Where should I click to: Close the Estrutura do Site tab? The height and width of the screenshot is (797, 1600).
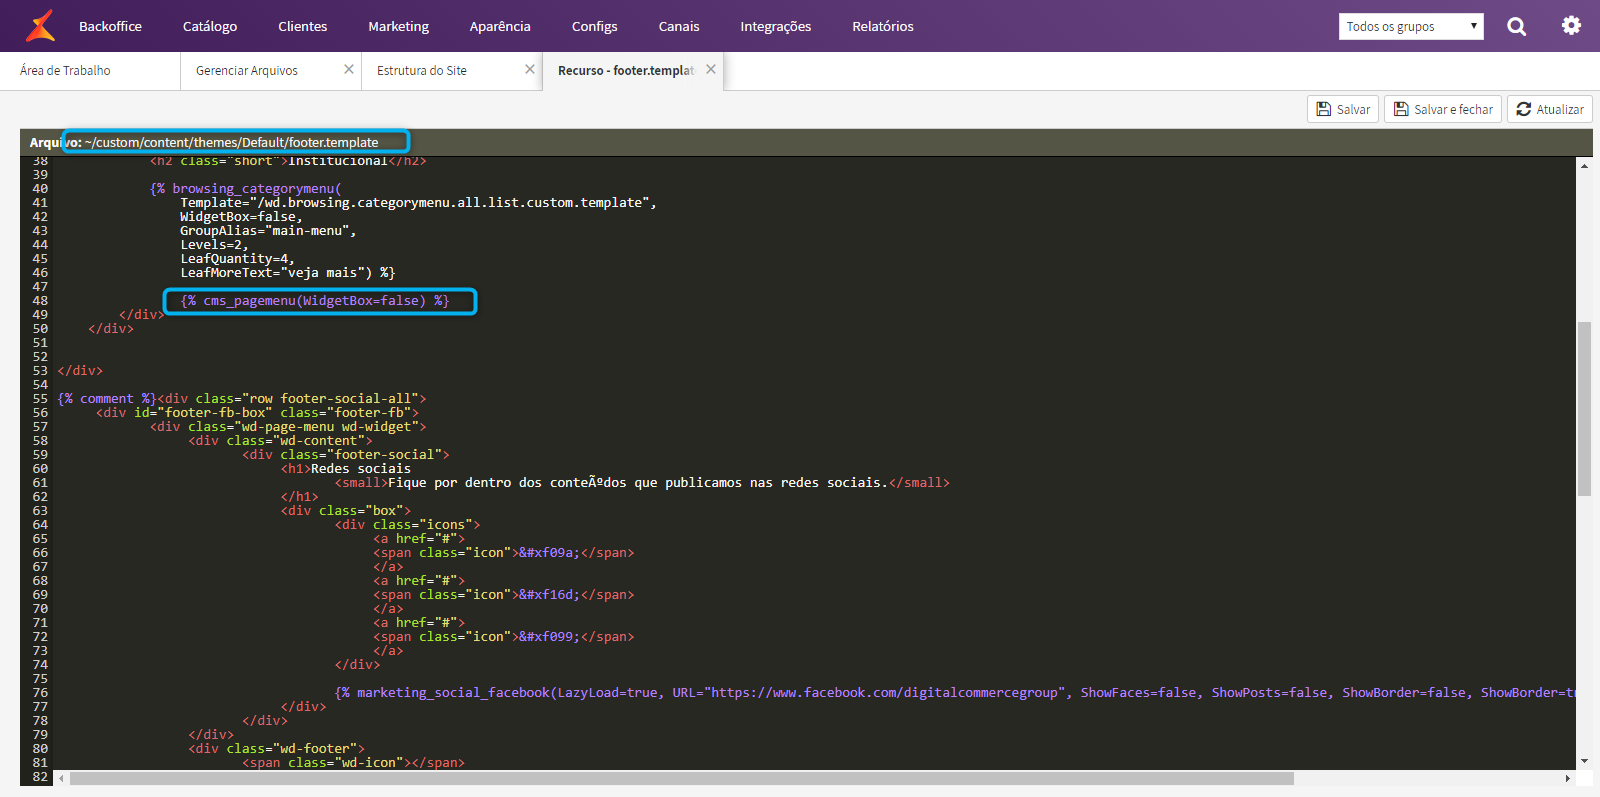click(530, 69)
